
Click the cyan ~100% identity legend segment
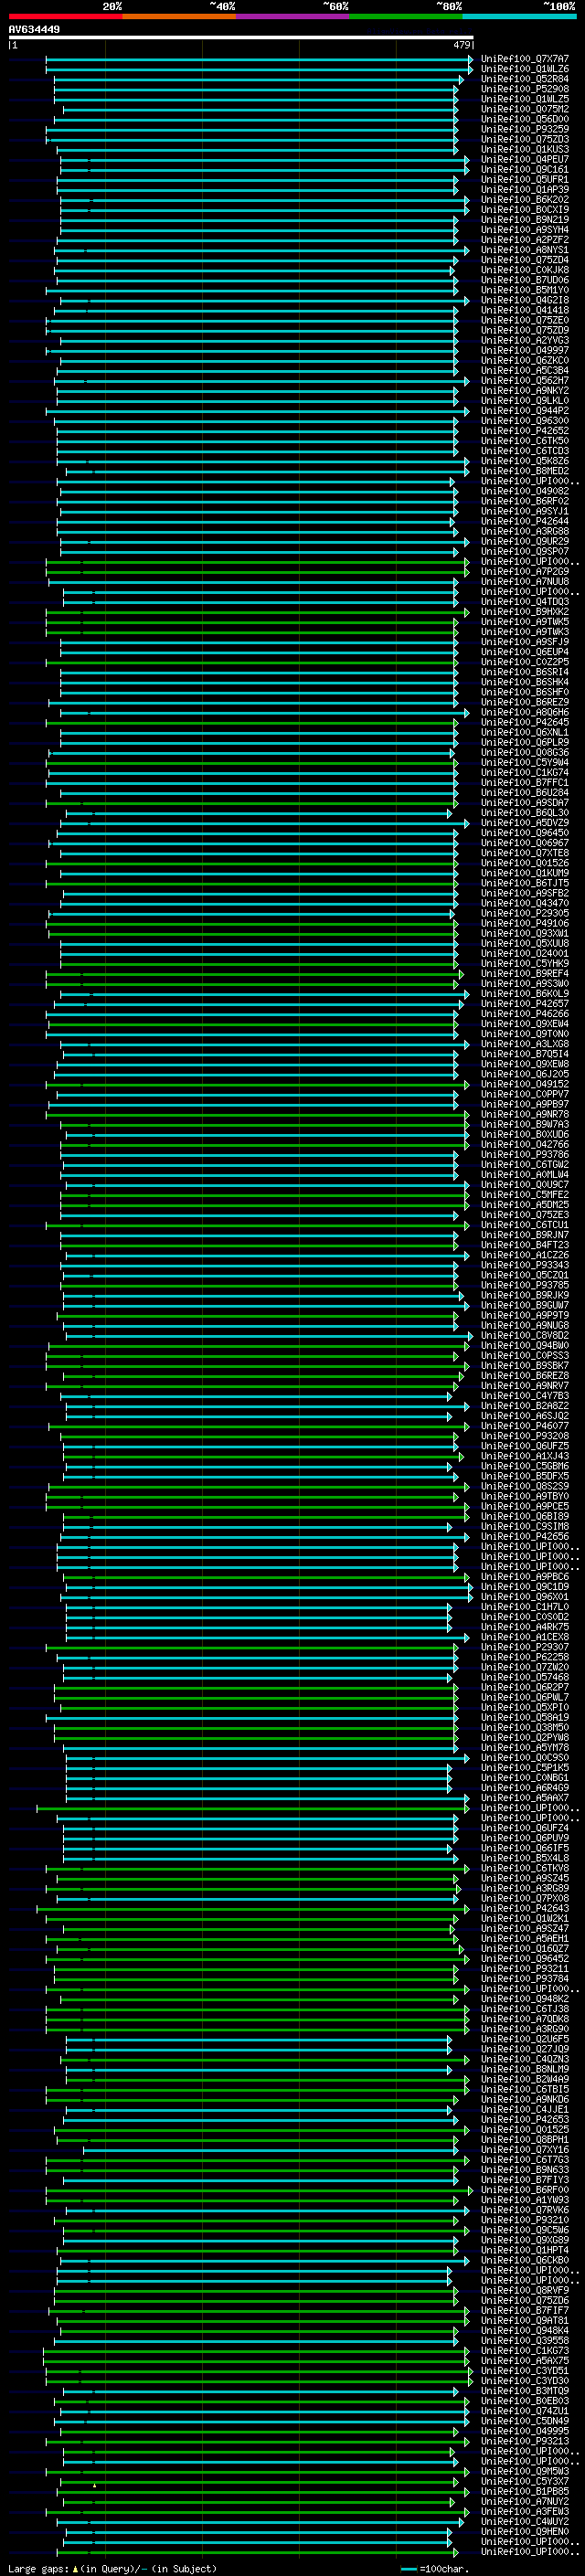click(x=519, y=16)
